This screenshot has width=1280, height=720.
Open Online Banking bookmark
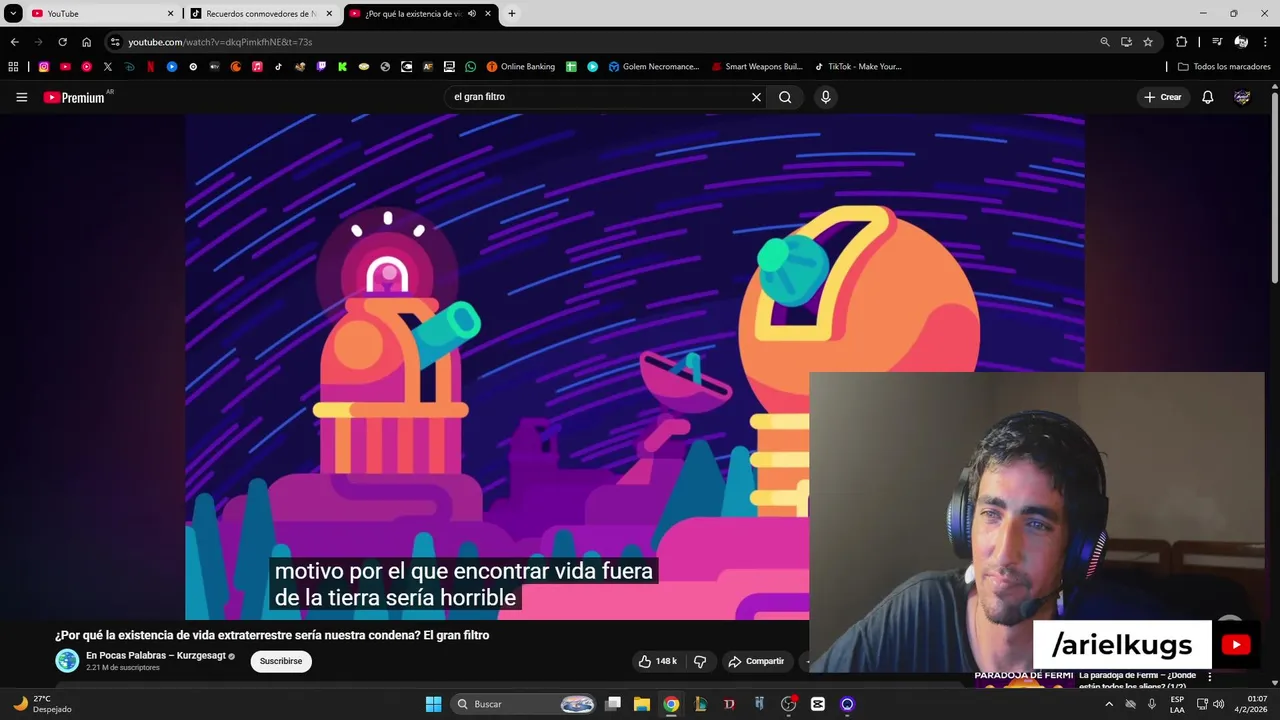pyautogui.click(x=521, y=67)
